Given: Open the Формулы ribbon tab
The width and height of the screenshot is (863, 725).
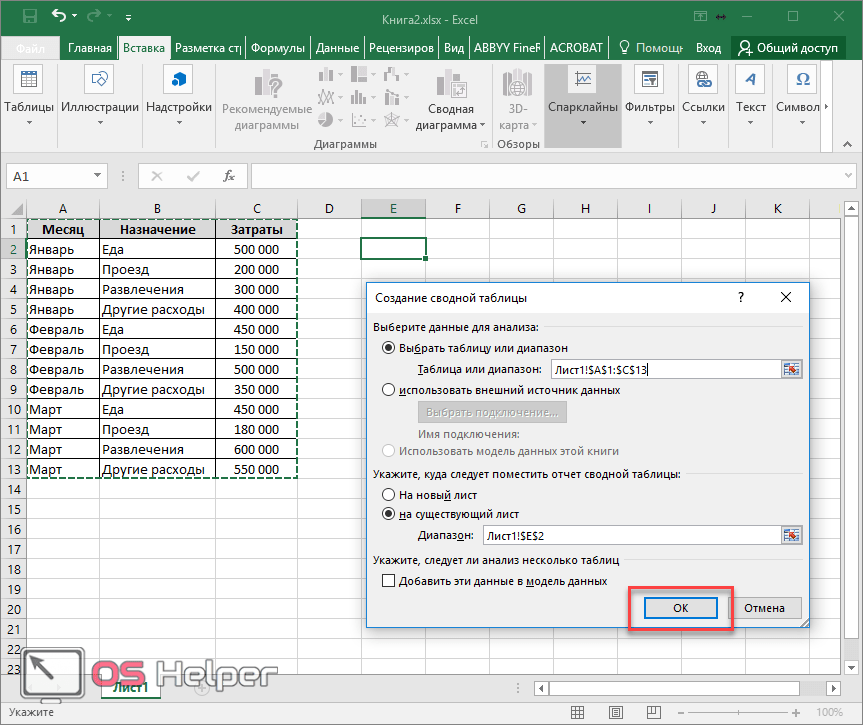Looking at the screenshot, I should pyautogui.click(x=277, y=47).
